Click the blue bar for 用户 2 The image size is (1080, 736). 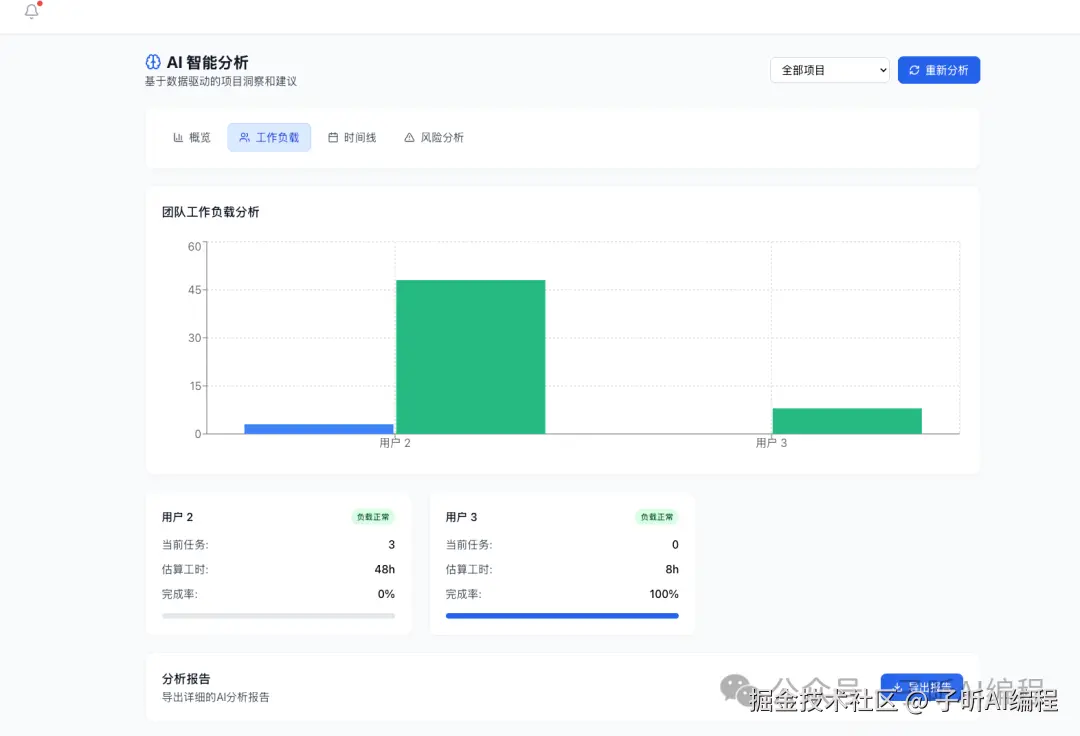[x=319, y=429]
